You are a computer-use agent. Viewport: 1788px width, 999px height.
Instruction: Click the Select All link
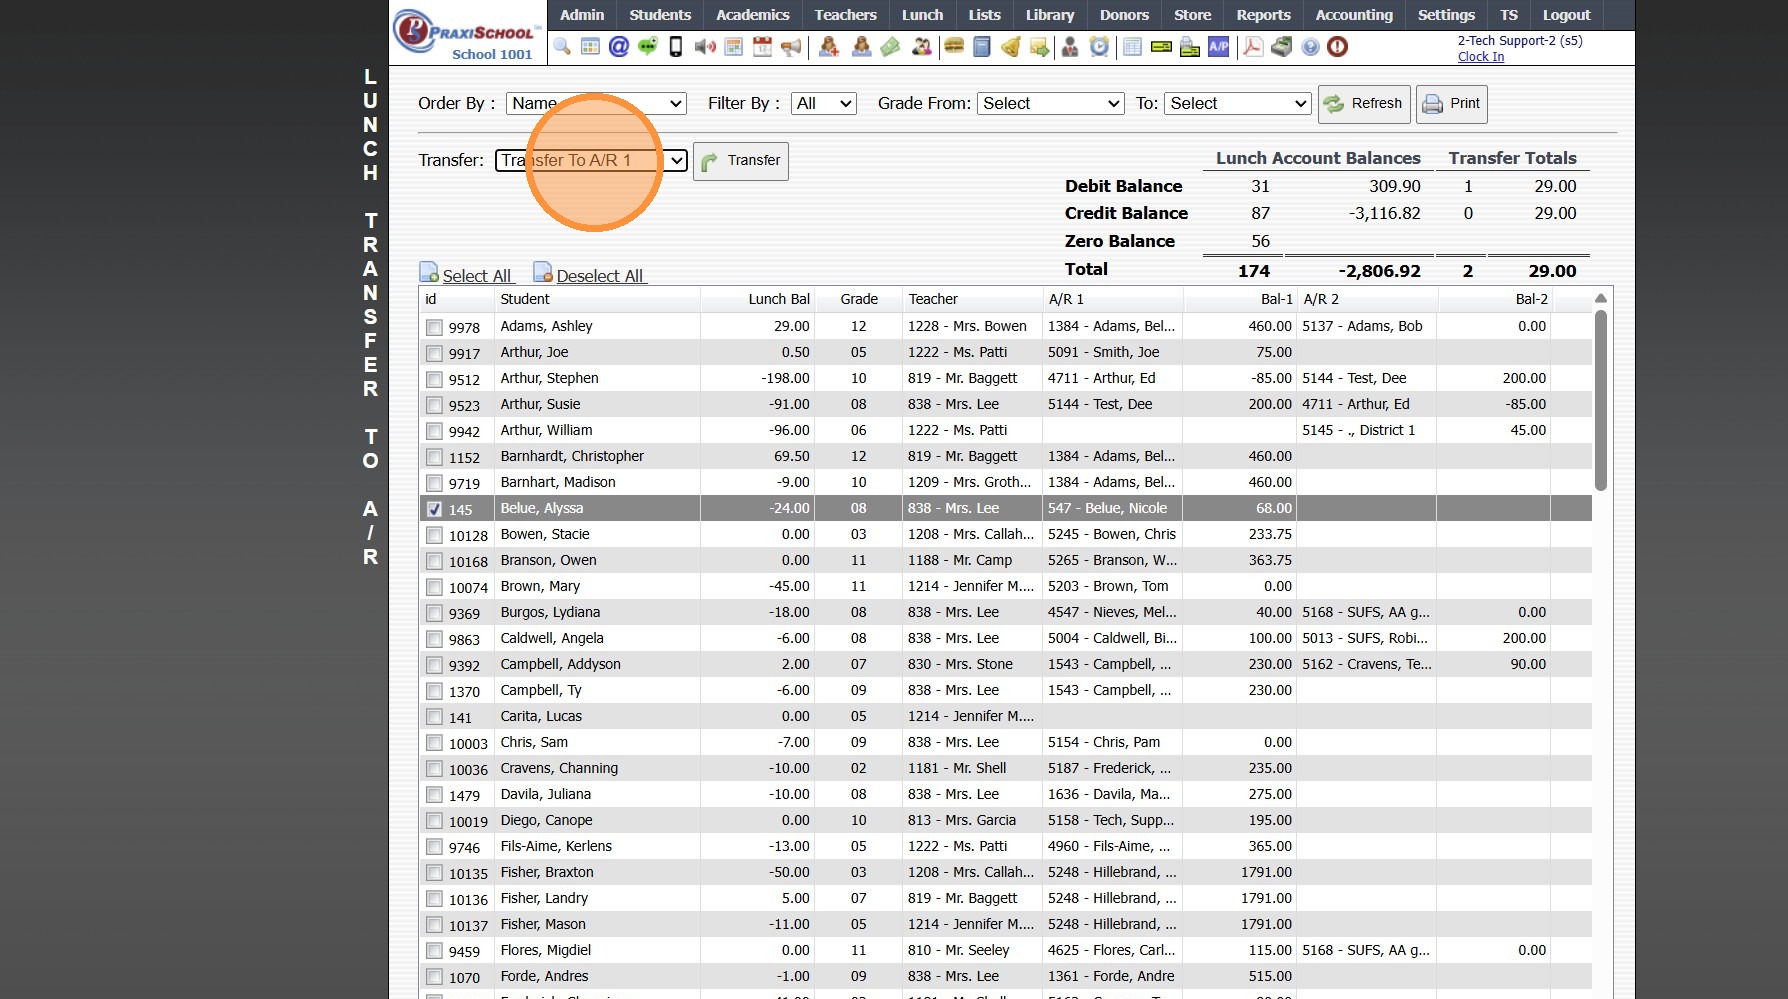477,276
